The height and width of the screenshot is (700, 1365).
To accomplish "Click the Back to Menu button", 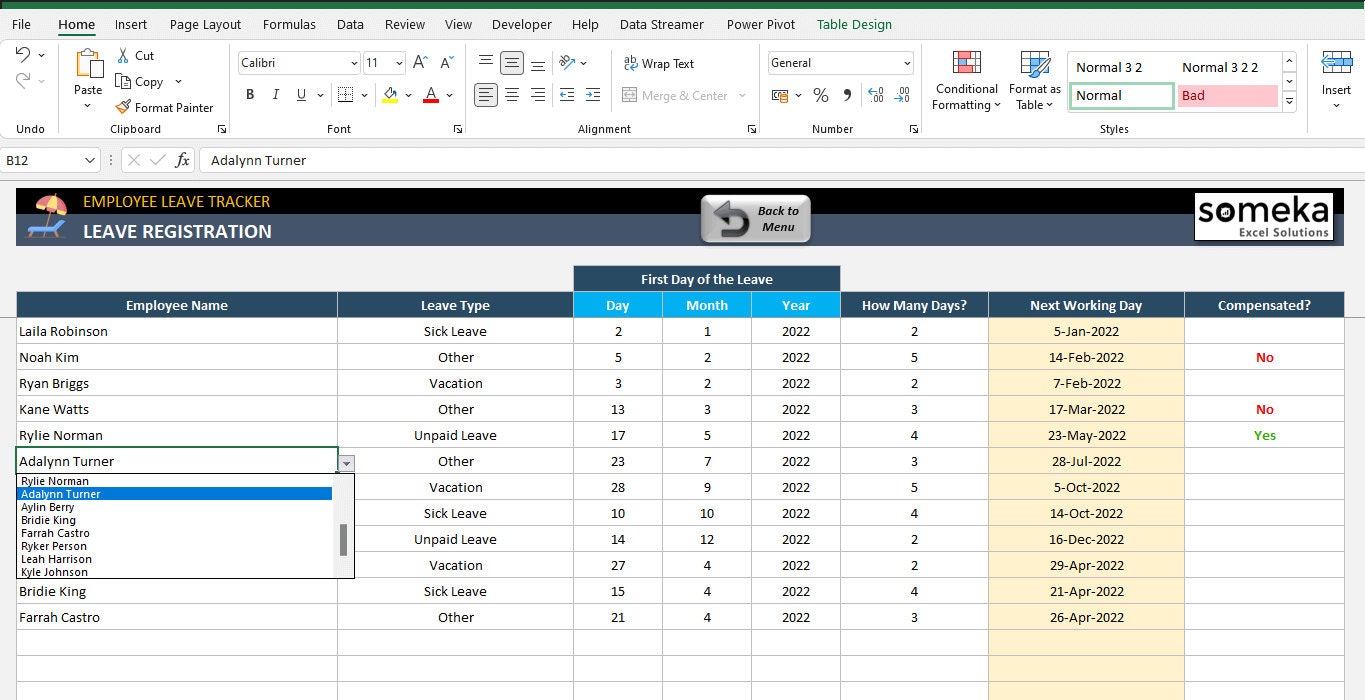I will click(x=756, y=217).
